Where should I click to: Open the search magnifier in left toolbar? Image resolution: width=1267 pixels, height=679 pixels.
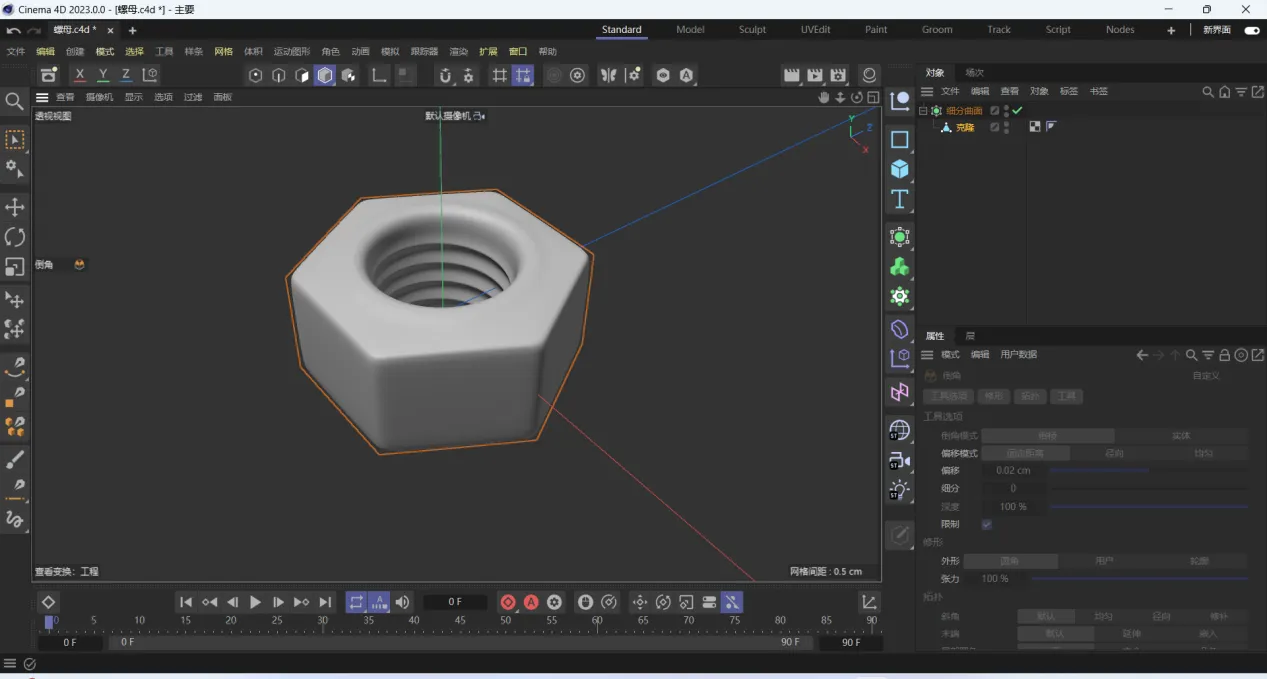tap(14, 101)
